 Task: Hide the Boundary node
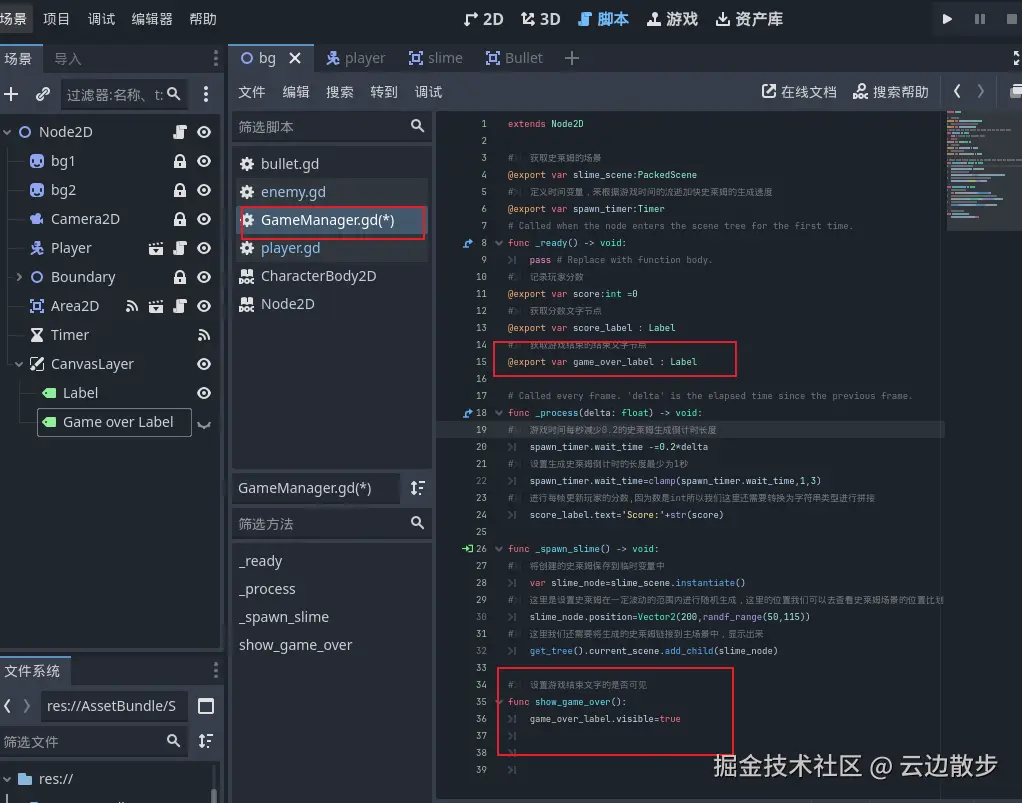204,277
